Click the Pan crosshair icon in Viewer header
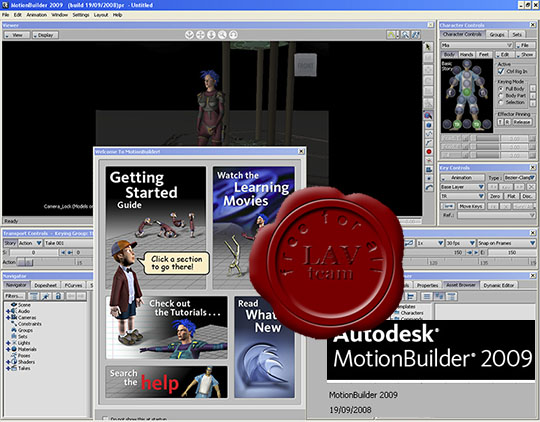This screenshot has height=422, width=540. tap(200, 35)
